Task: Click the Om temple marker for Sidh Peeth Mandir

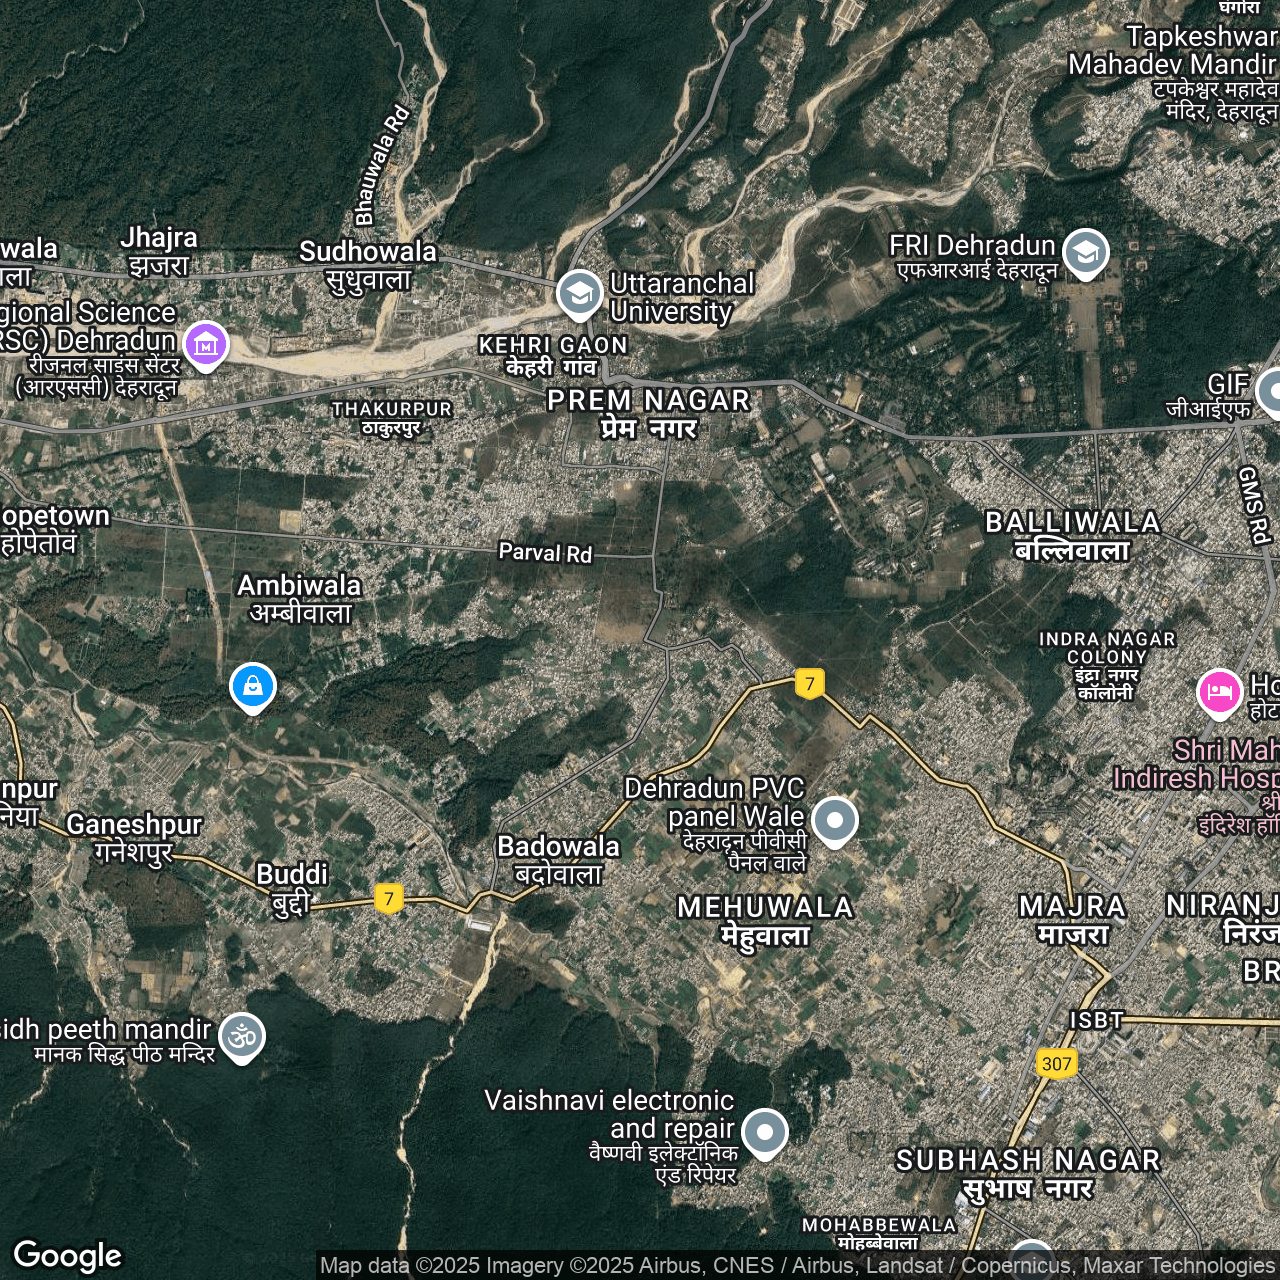Action: pyautogui.click(x=242, y=1036)
